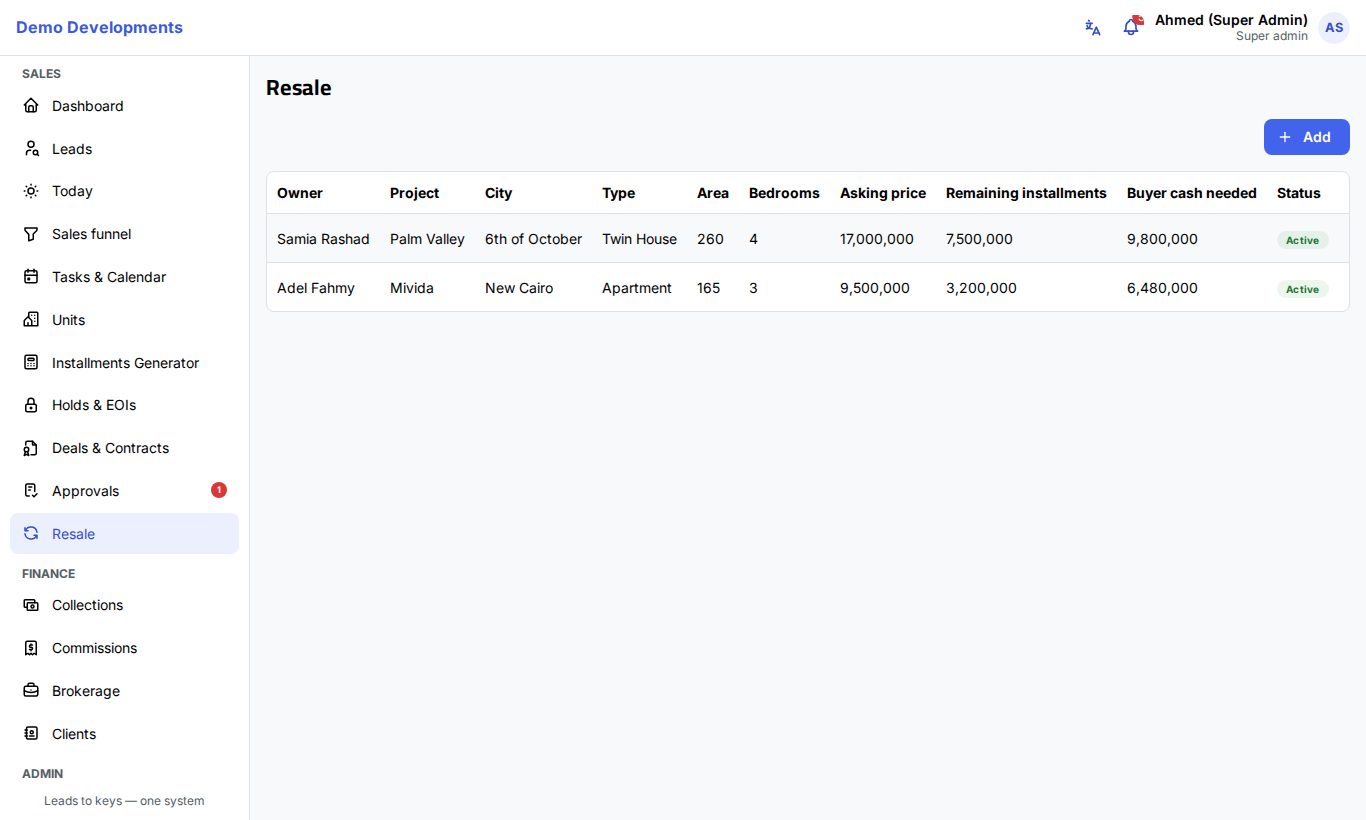Click the Today sun icon
1366x820 pixels.
31,191
